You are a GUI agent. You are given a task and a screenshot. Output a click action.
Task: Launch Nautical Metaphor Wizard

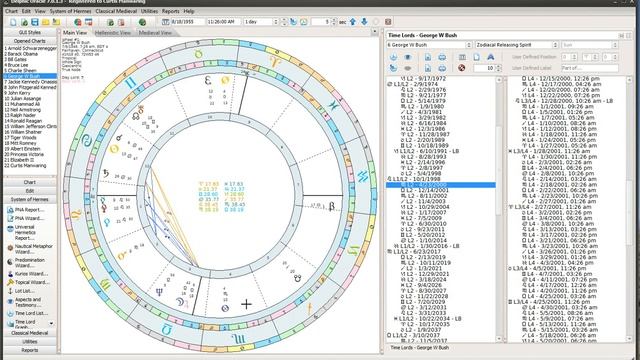click(30, 249)
